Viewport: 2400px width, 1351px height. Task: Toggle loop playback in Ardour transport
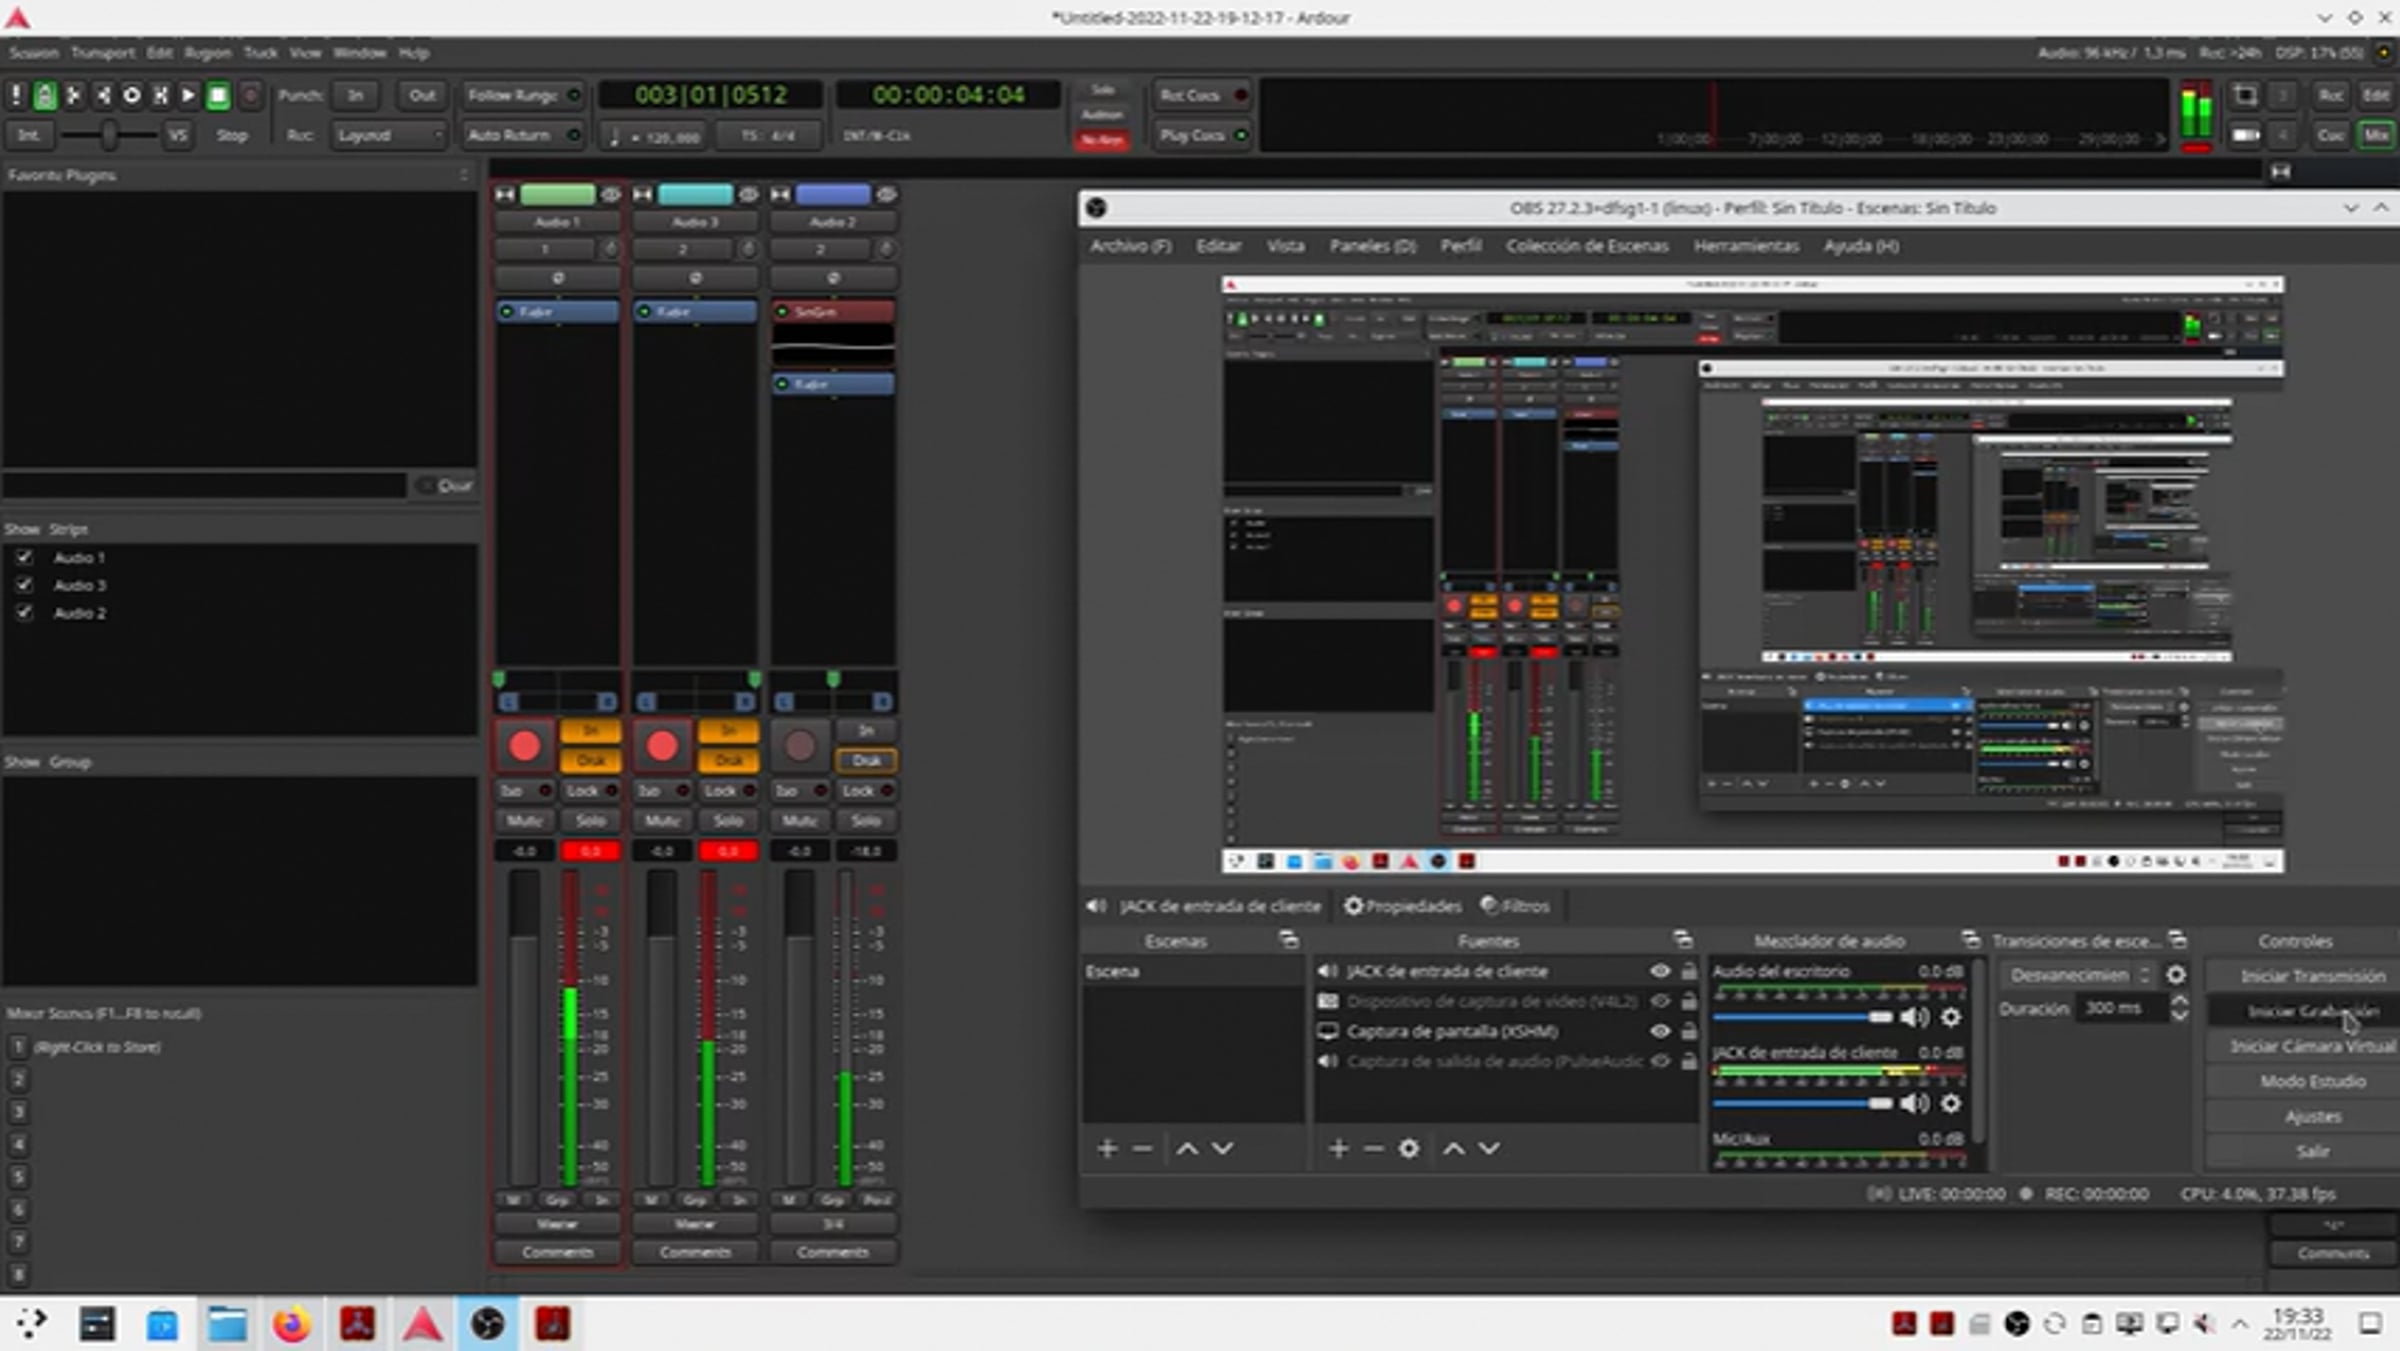click(x=131, y=96)
